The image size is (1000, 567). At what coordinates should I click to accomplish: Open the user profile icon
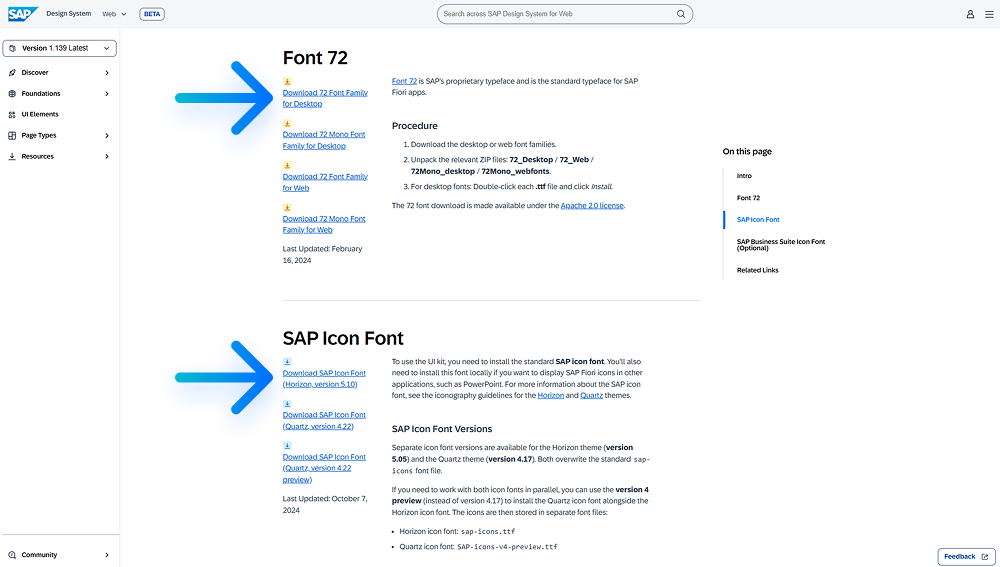[970, 14]
